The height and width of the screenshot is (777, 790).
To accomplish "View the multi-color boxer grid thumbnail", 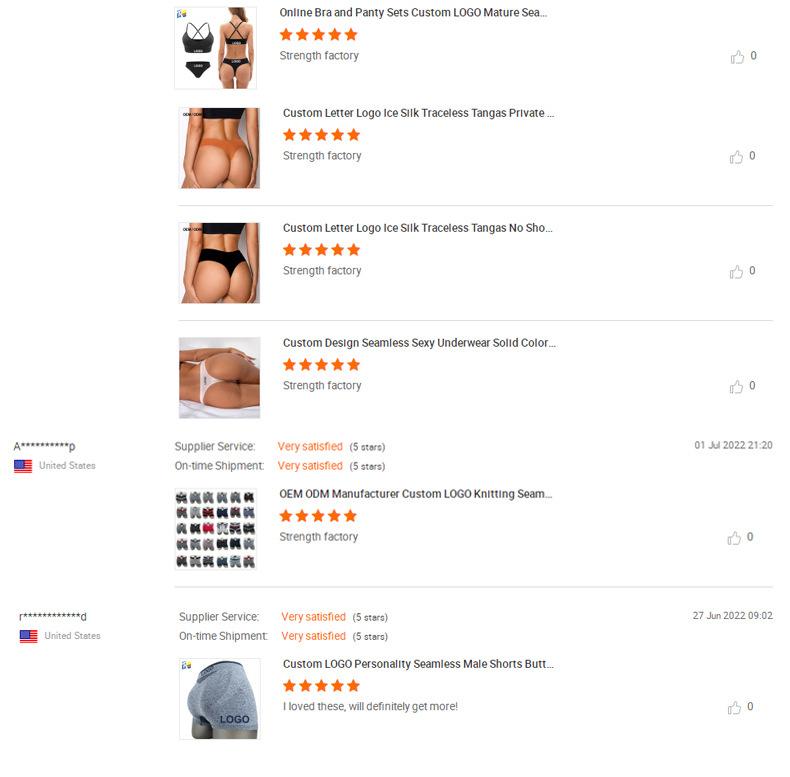I will pyautogui.click(x=216, y=529).
